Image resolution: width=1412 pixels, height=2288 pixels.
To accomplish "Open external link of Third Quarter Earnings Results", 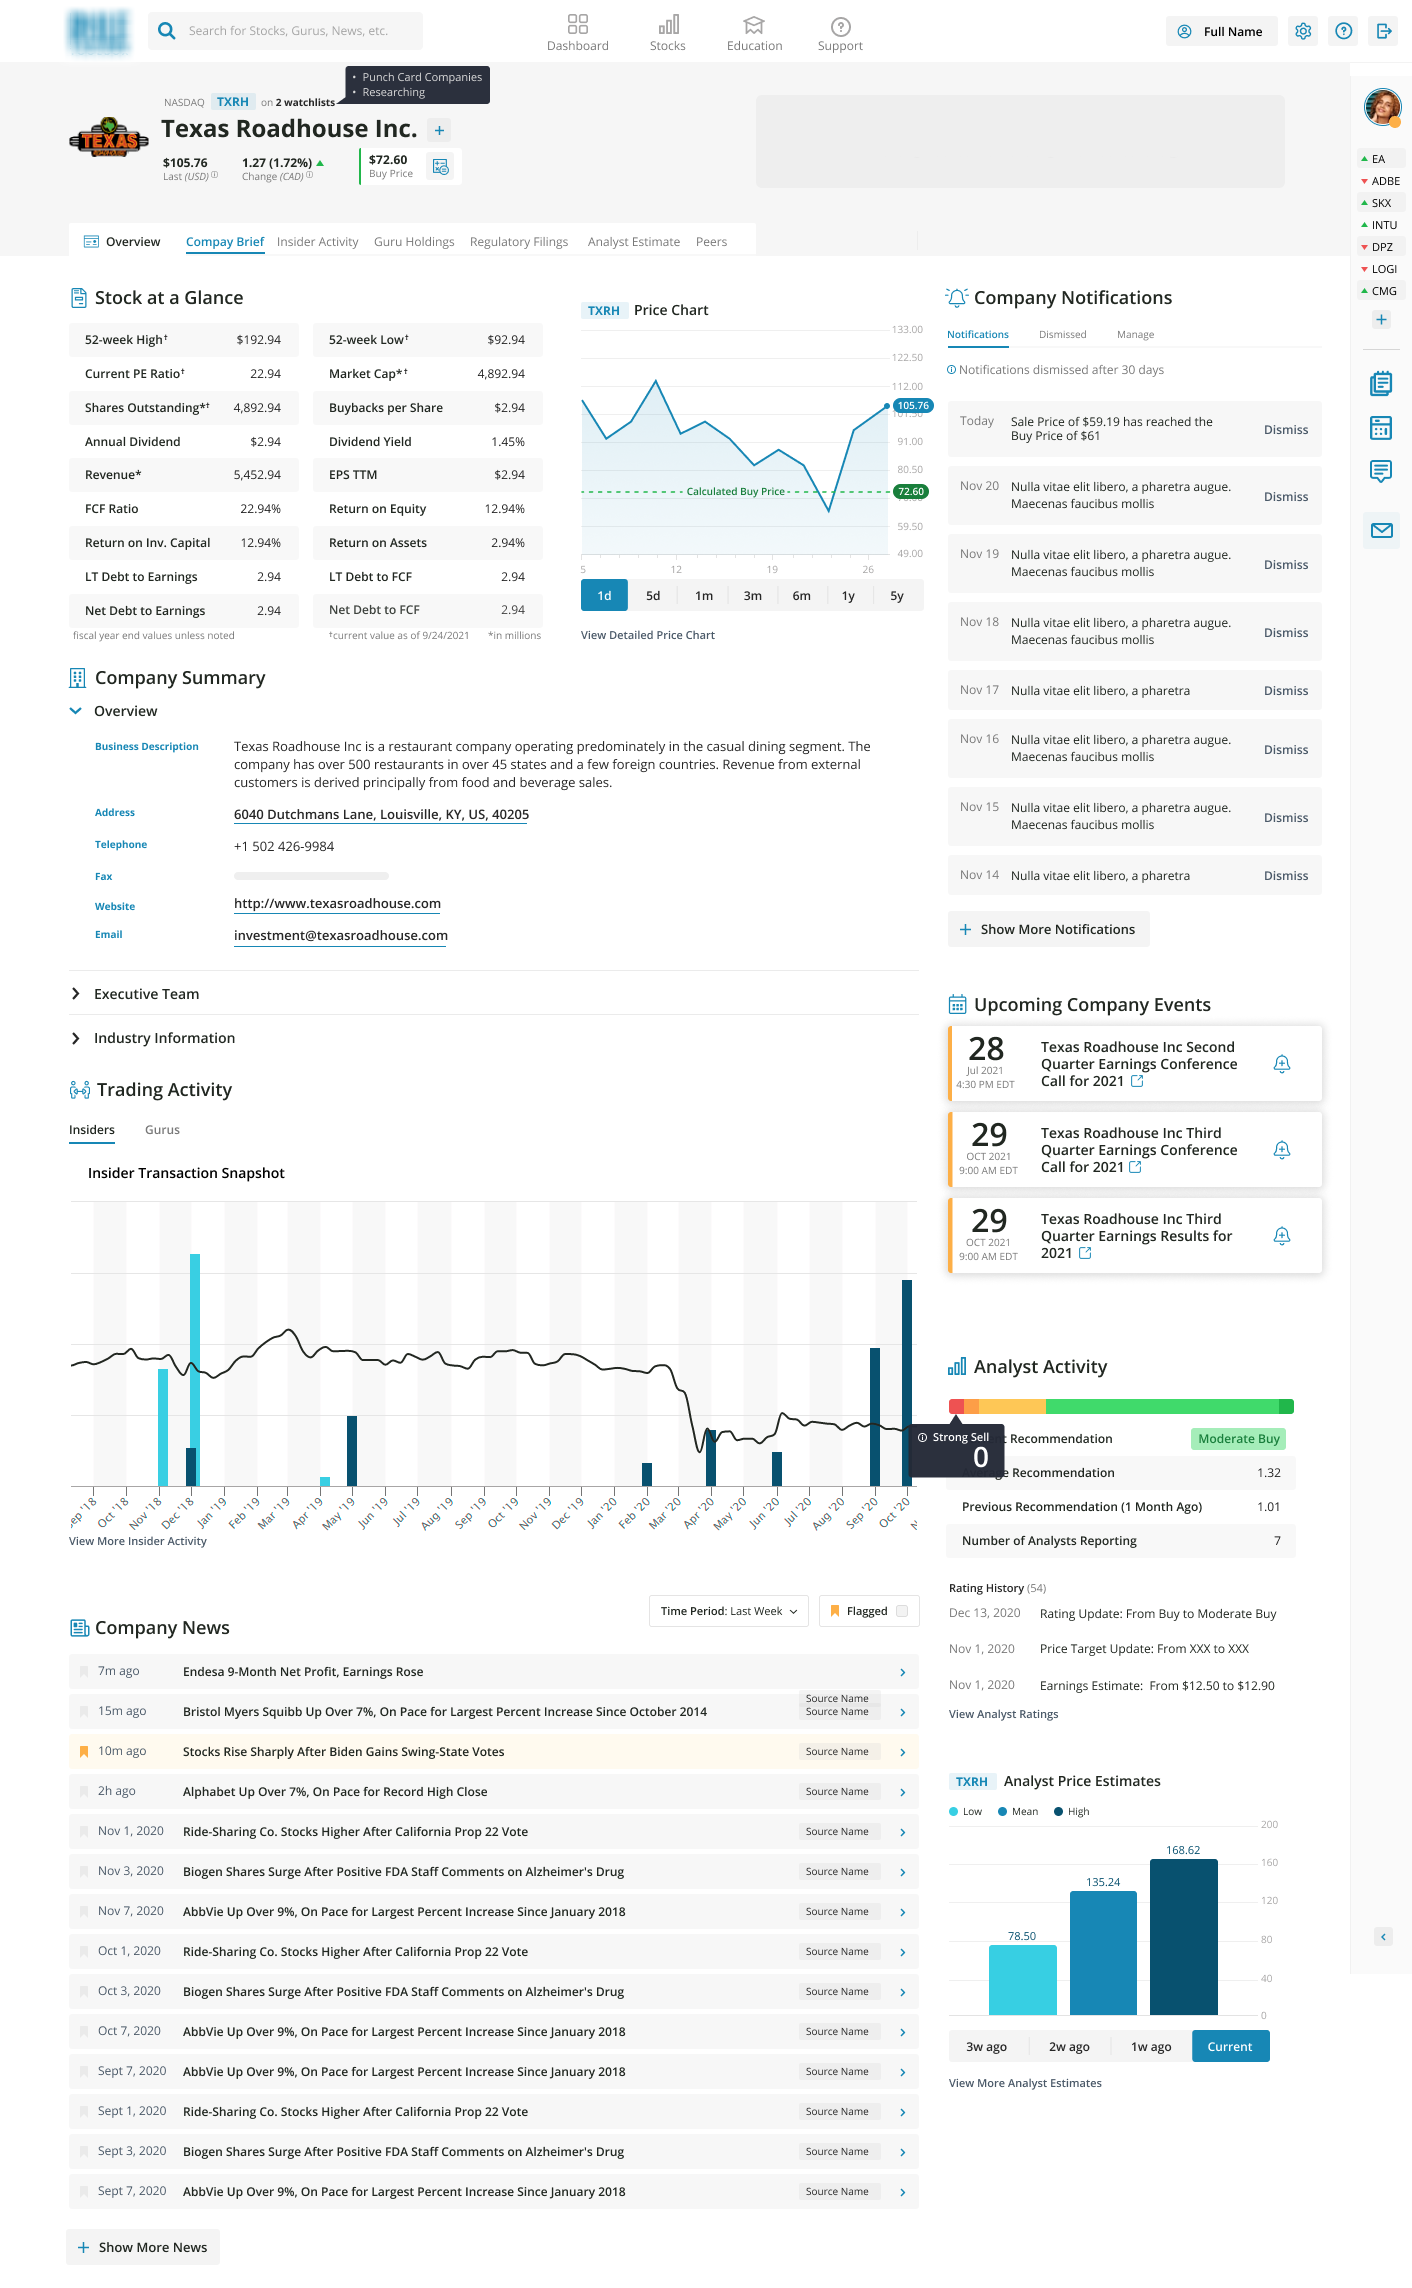I will coord(1085,1253).
